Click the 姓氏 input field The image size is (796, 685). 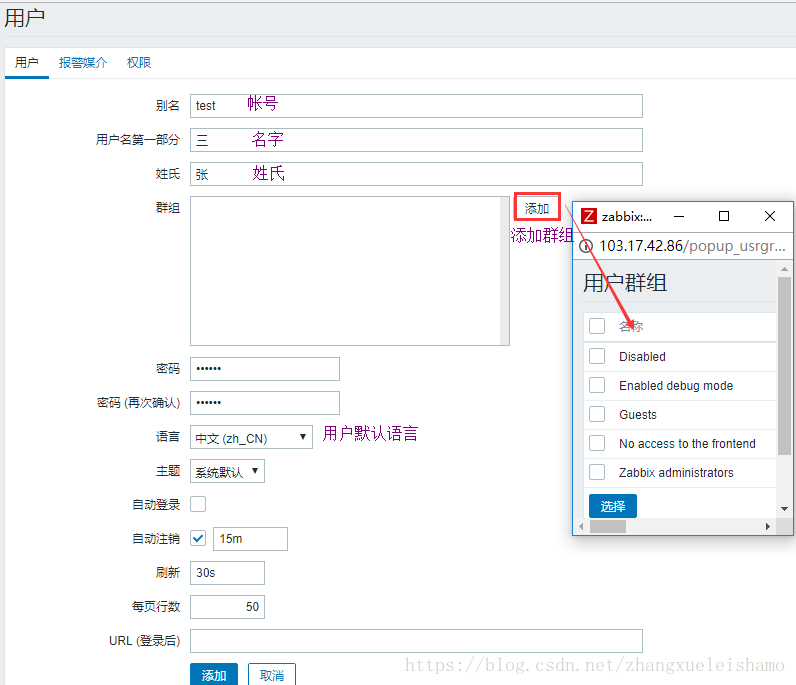tap(416, 174)
